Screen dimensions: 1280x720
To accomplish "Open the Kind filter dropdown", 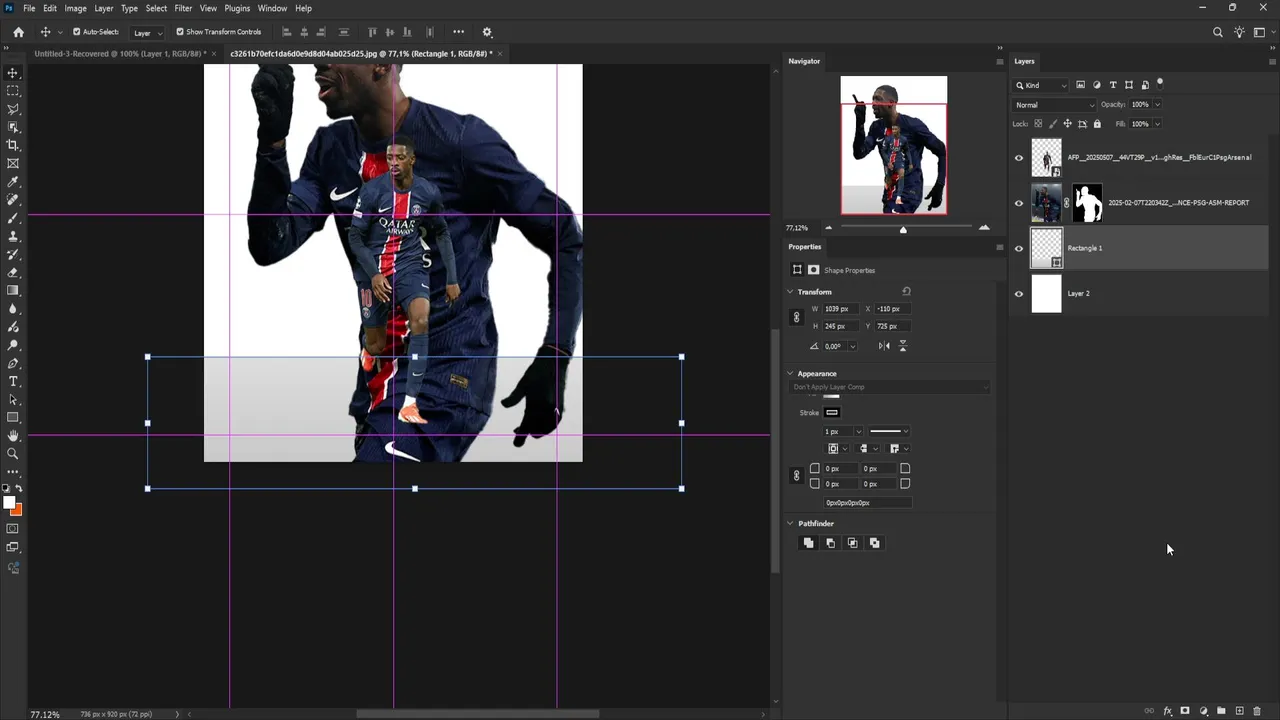I will click(x=1043, y=85).
